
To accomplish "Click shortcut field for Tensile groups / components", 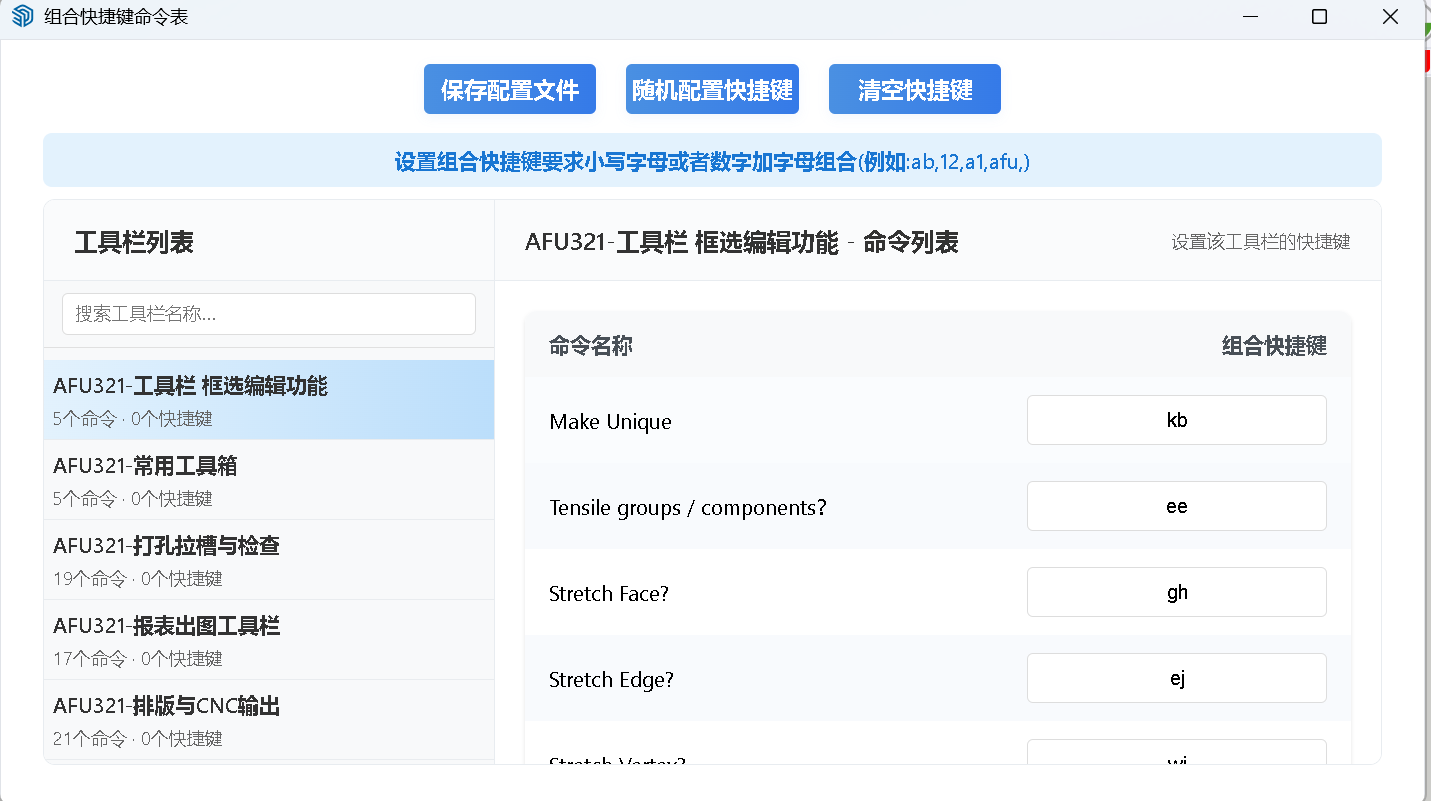I will tap(1176, 506).
